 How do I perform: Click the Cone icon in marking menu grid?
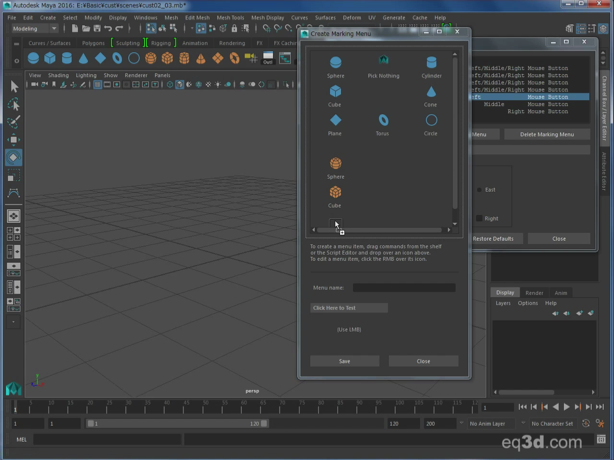pyautogui.click(x=431, y=93)
